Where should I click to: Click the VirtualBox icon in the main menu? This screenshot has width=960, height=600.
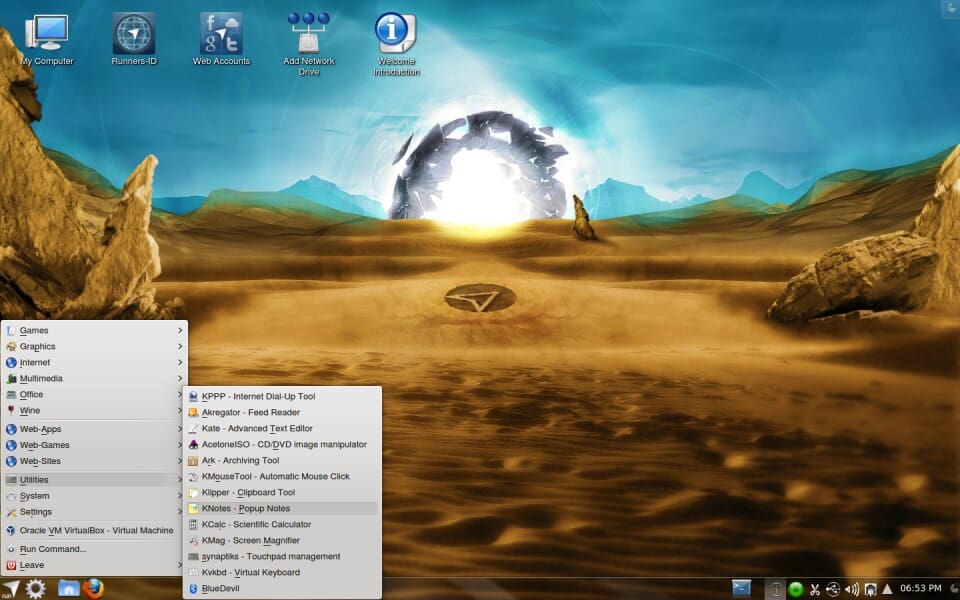tap(11, 530)
